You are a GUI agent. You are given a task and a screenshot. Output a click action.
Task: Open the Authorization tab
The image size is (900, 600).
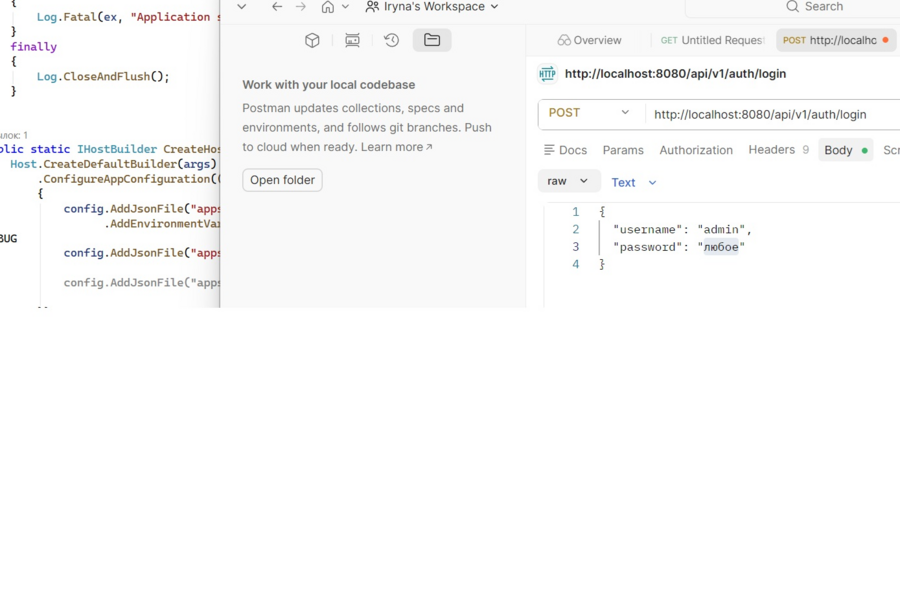(696, 150)
